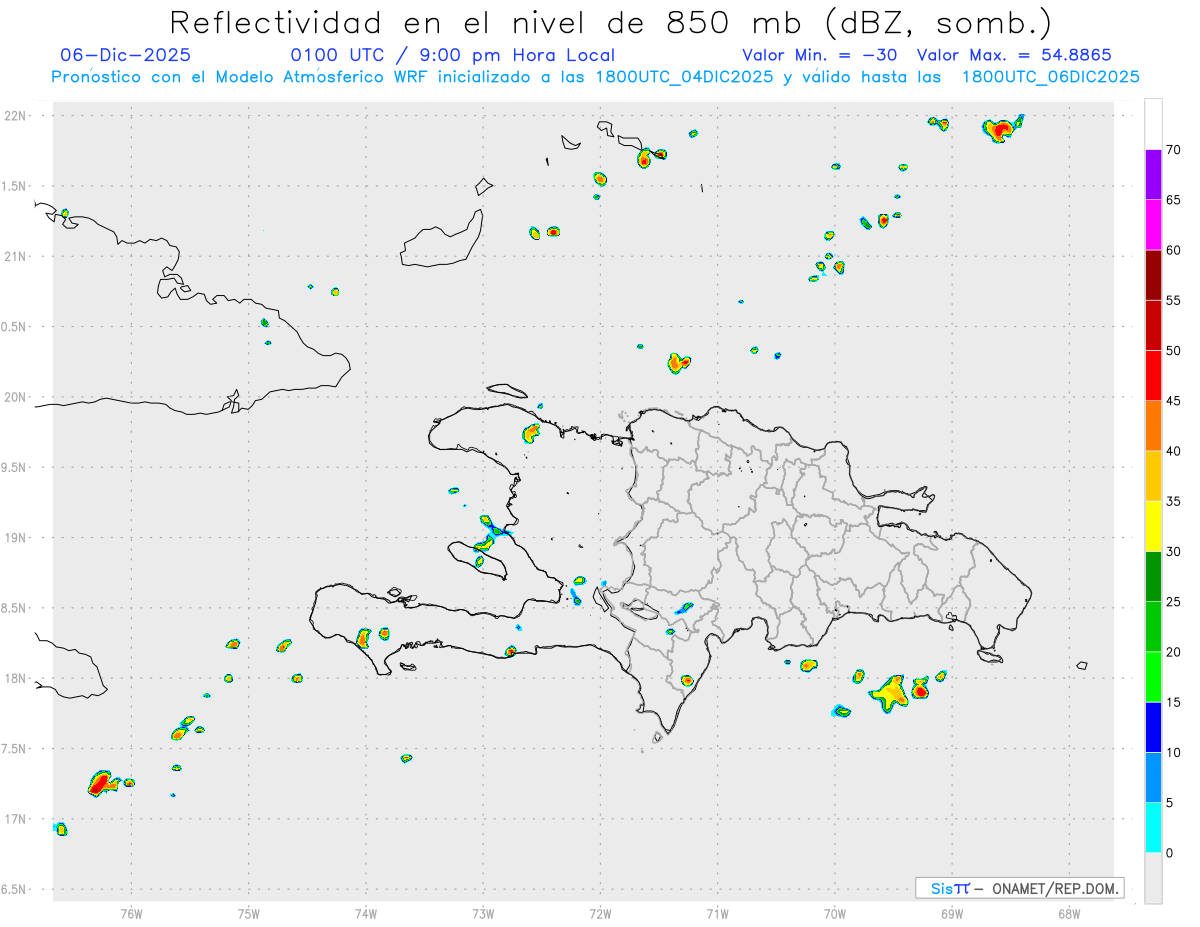Select the date label "06-Dic-2025"
This screenshot has height=927, width=1200.
(125, 55)
